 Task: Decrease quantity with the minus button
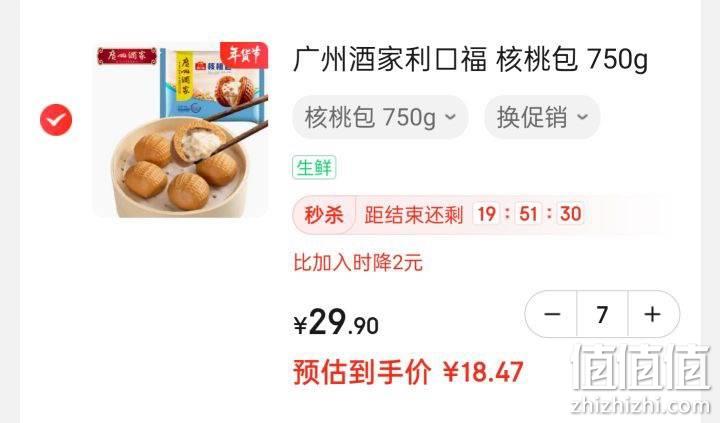551,315
